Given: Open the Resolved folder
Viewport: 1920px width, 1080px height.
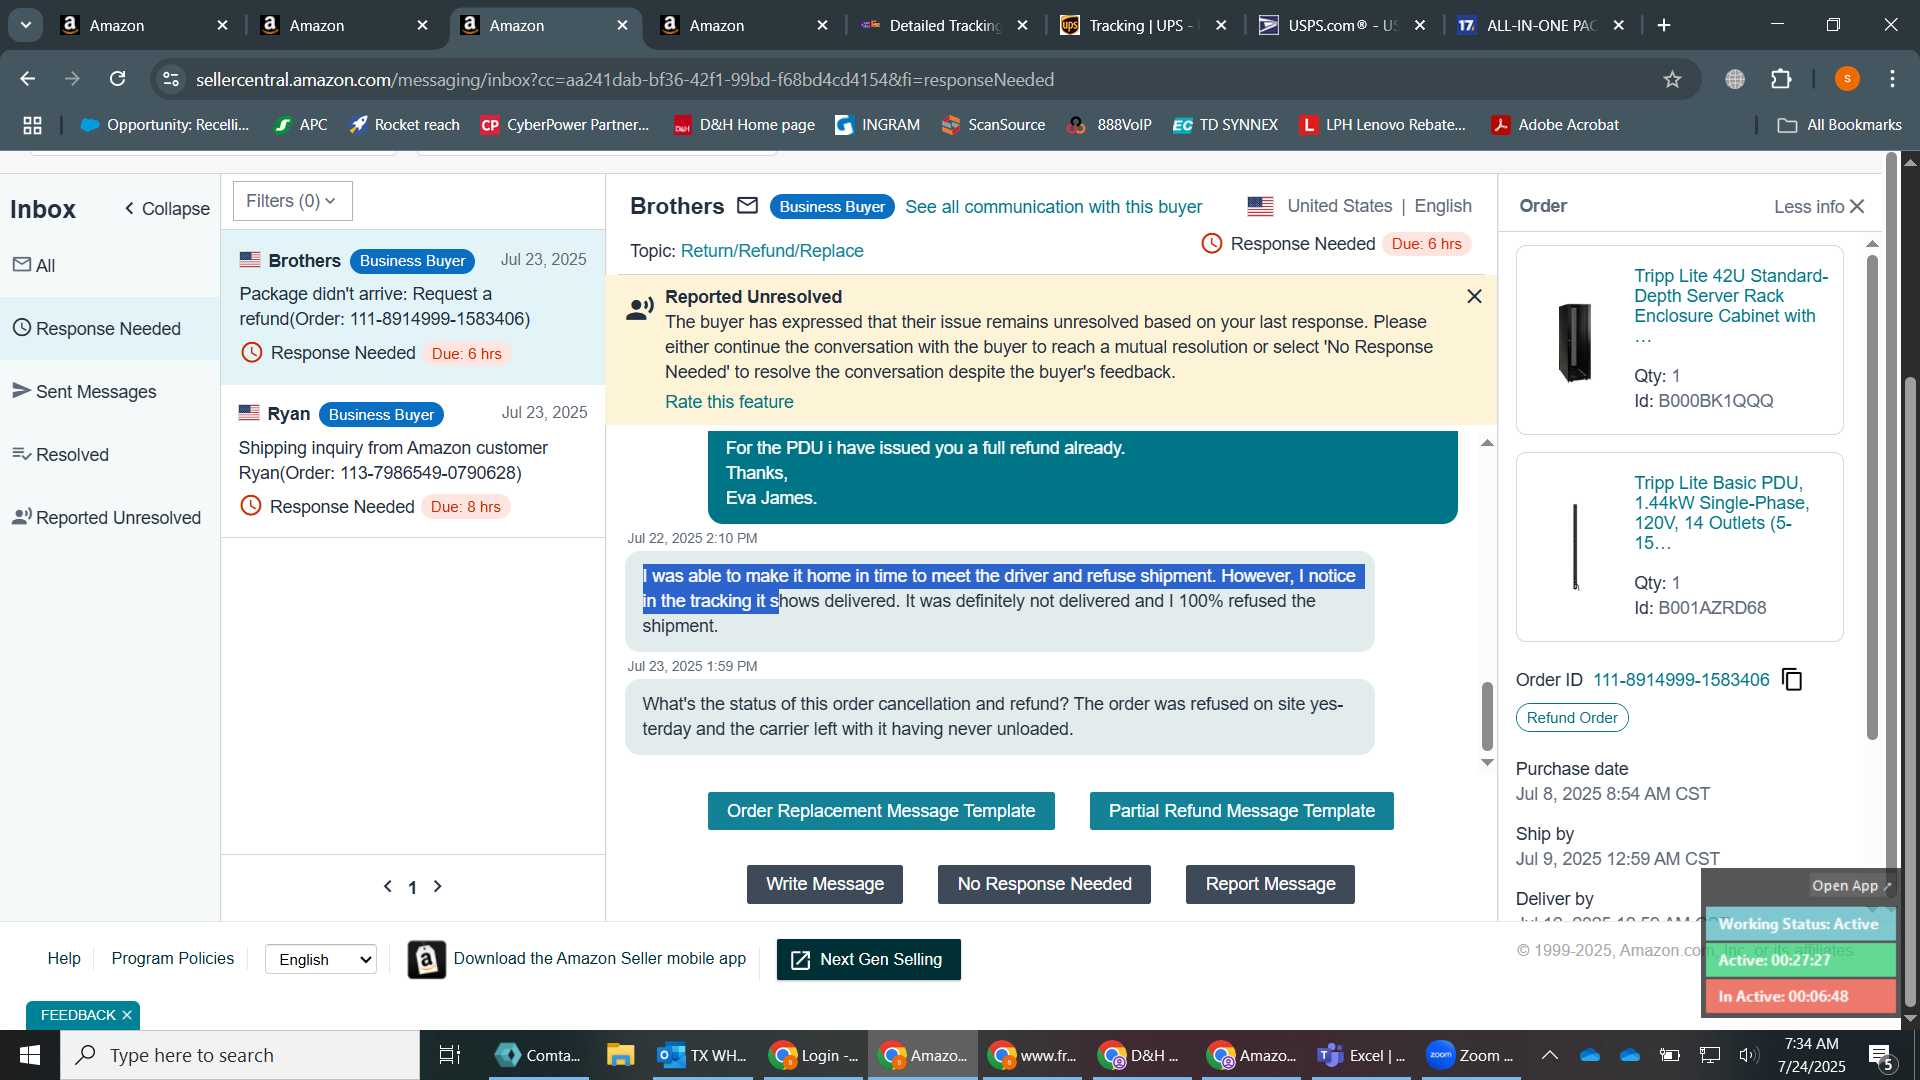Looking at the screenshot, I should [x=110, y=455].
